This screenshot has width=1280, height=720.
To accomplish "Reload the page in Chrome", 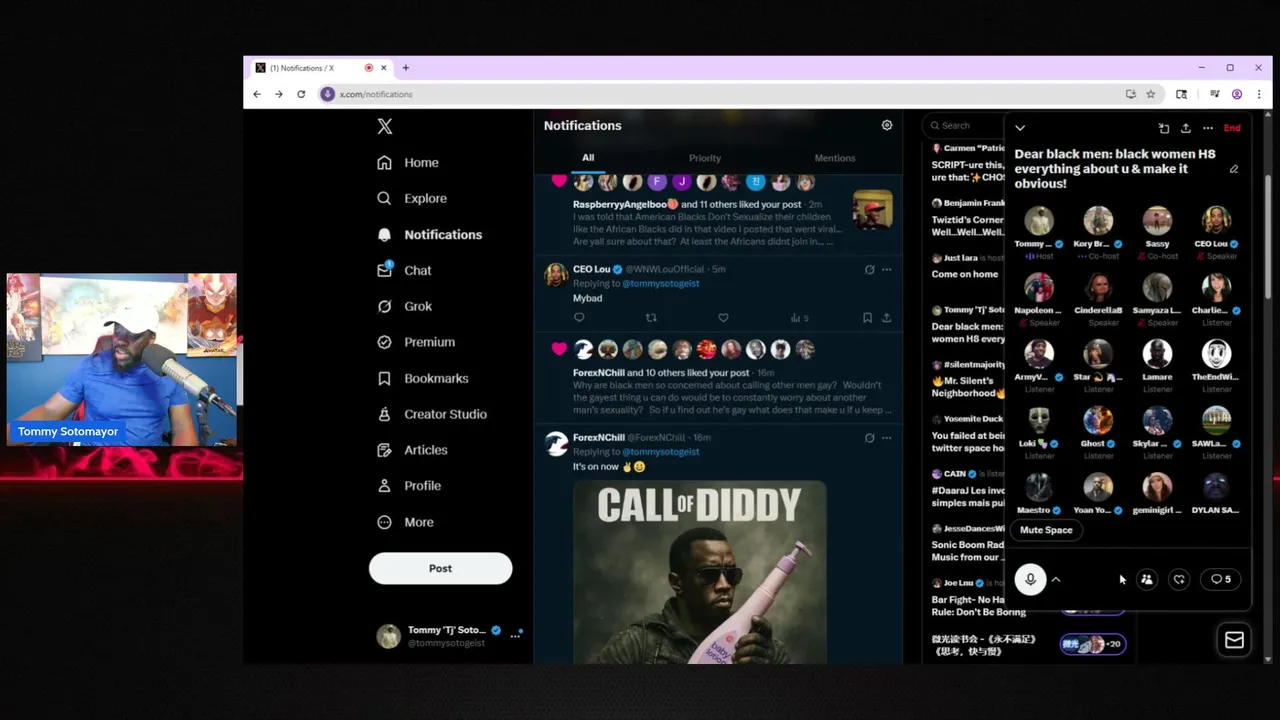I will coord(301,94).
